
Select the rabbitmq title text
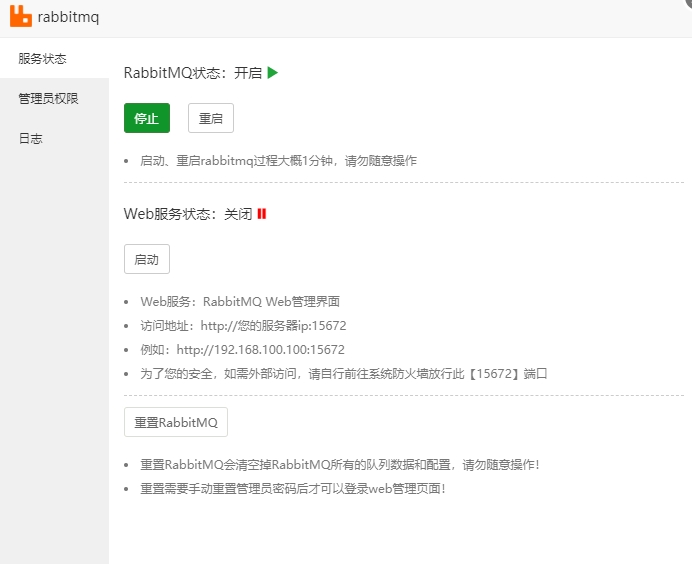pyautogui.click(x=68, y=17)
